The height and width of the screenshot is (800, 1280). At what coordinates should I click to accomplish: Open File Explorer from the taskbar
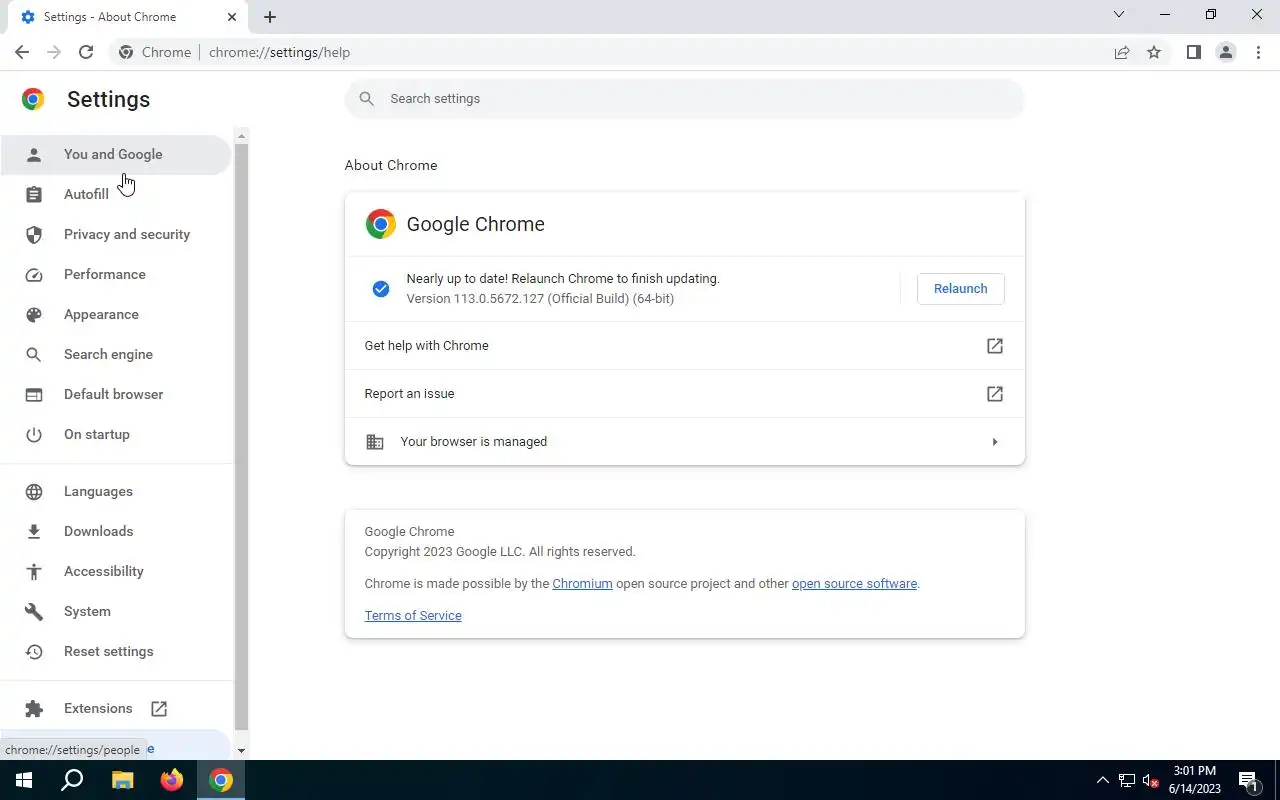click(x=122, y=780)
